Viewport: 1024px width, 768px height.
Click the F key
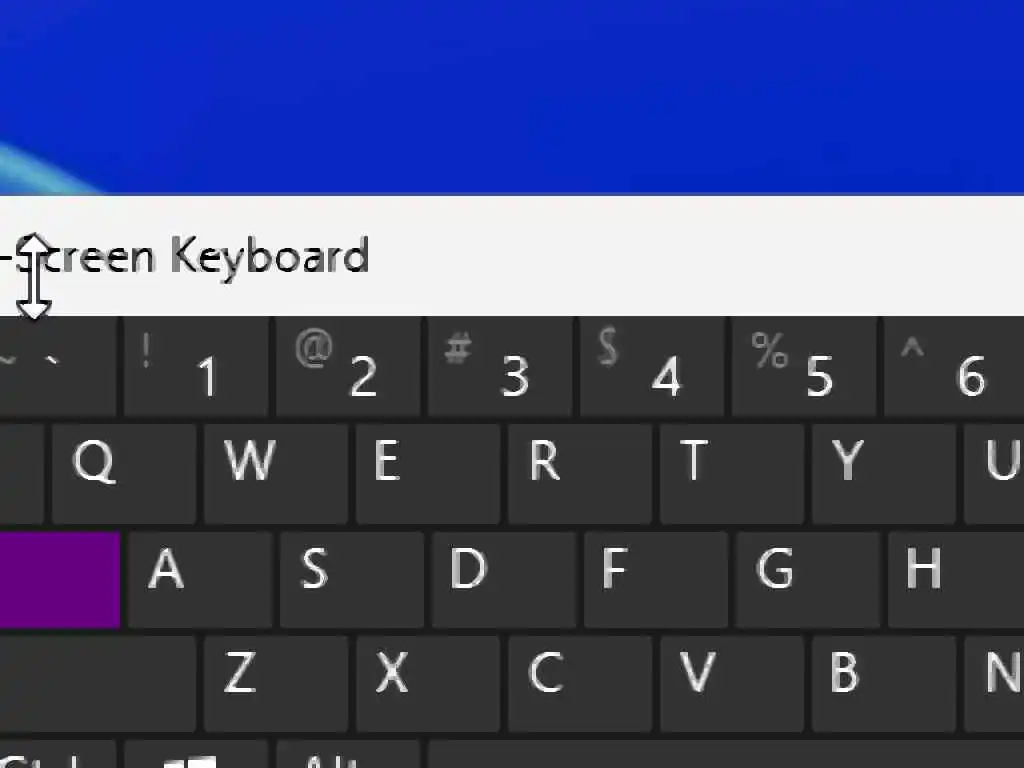click(x=656, y=580)
